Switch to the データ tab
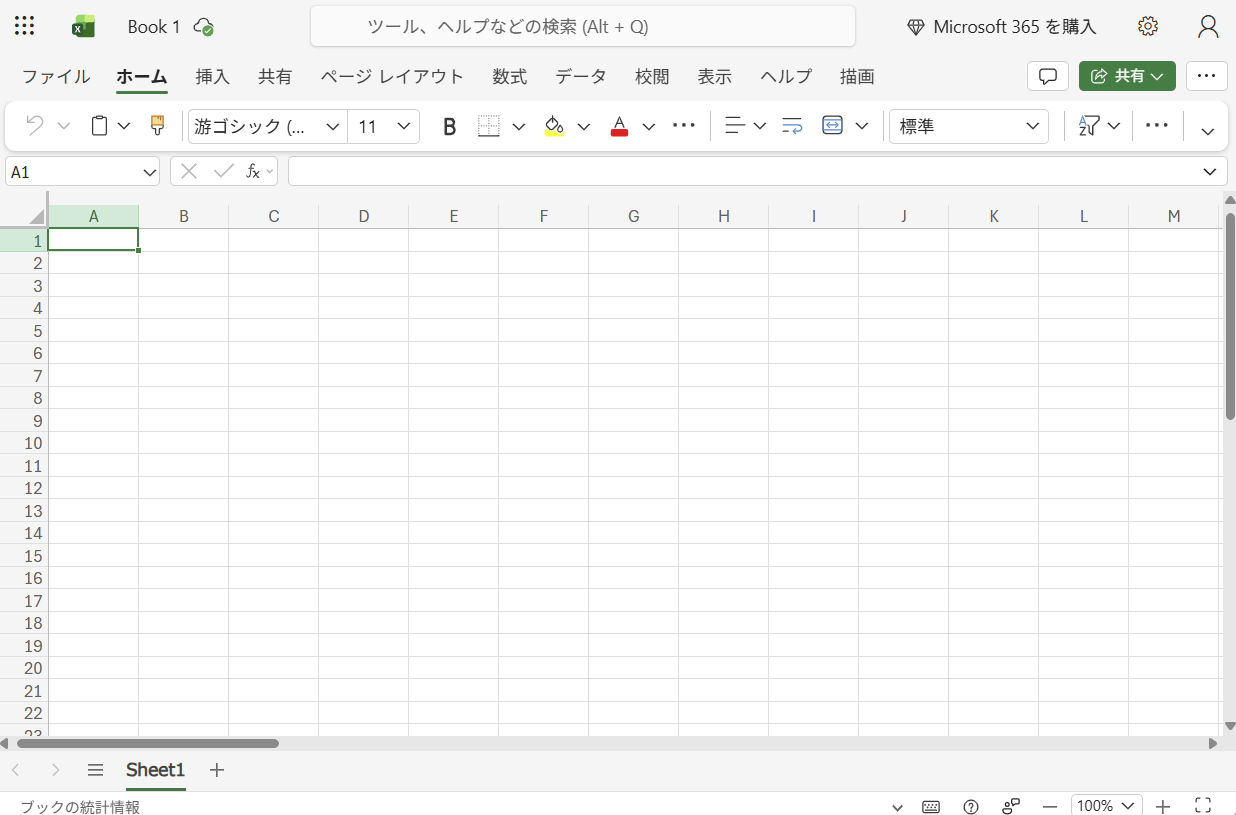Image resolution: width=1236 pixels, height=815 pixels. tap(580, 77)
